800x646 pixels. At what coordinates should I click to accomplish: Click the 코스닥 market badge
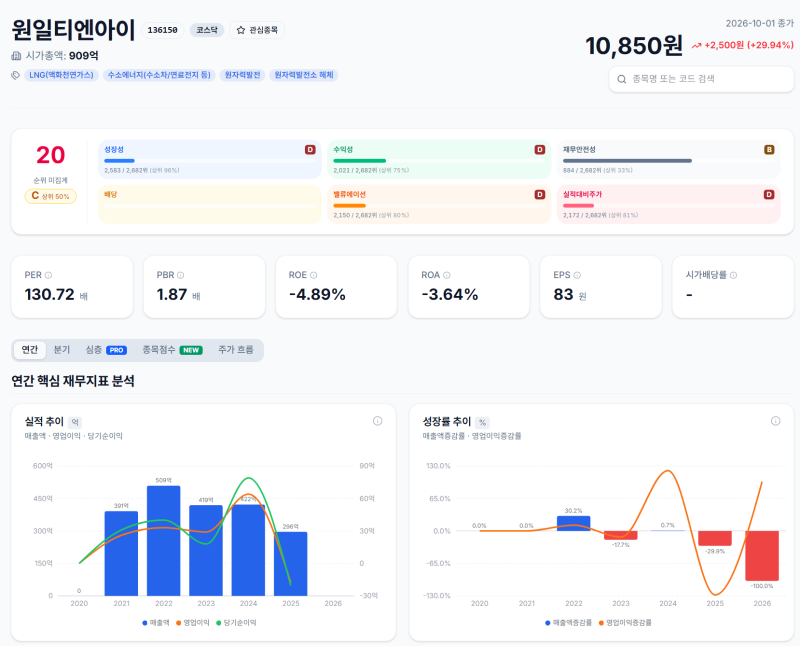click(207, 30)
